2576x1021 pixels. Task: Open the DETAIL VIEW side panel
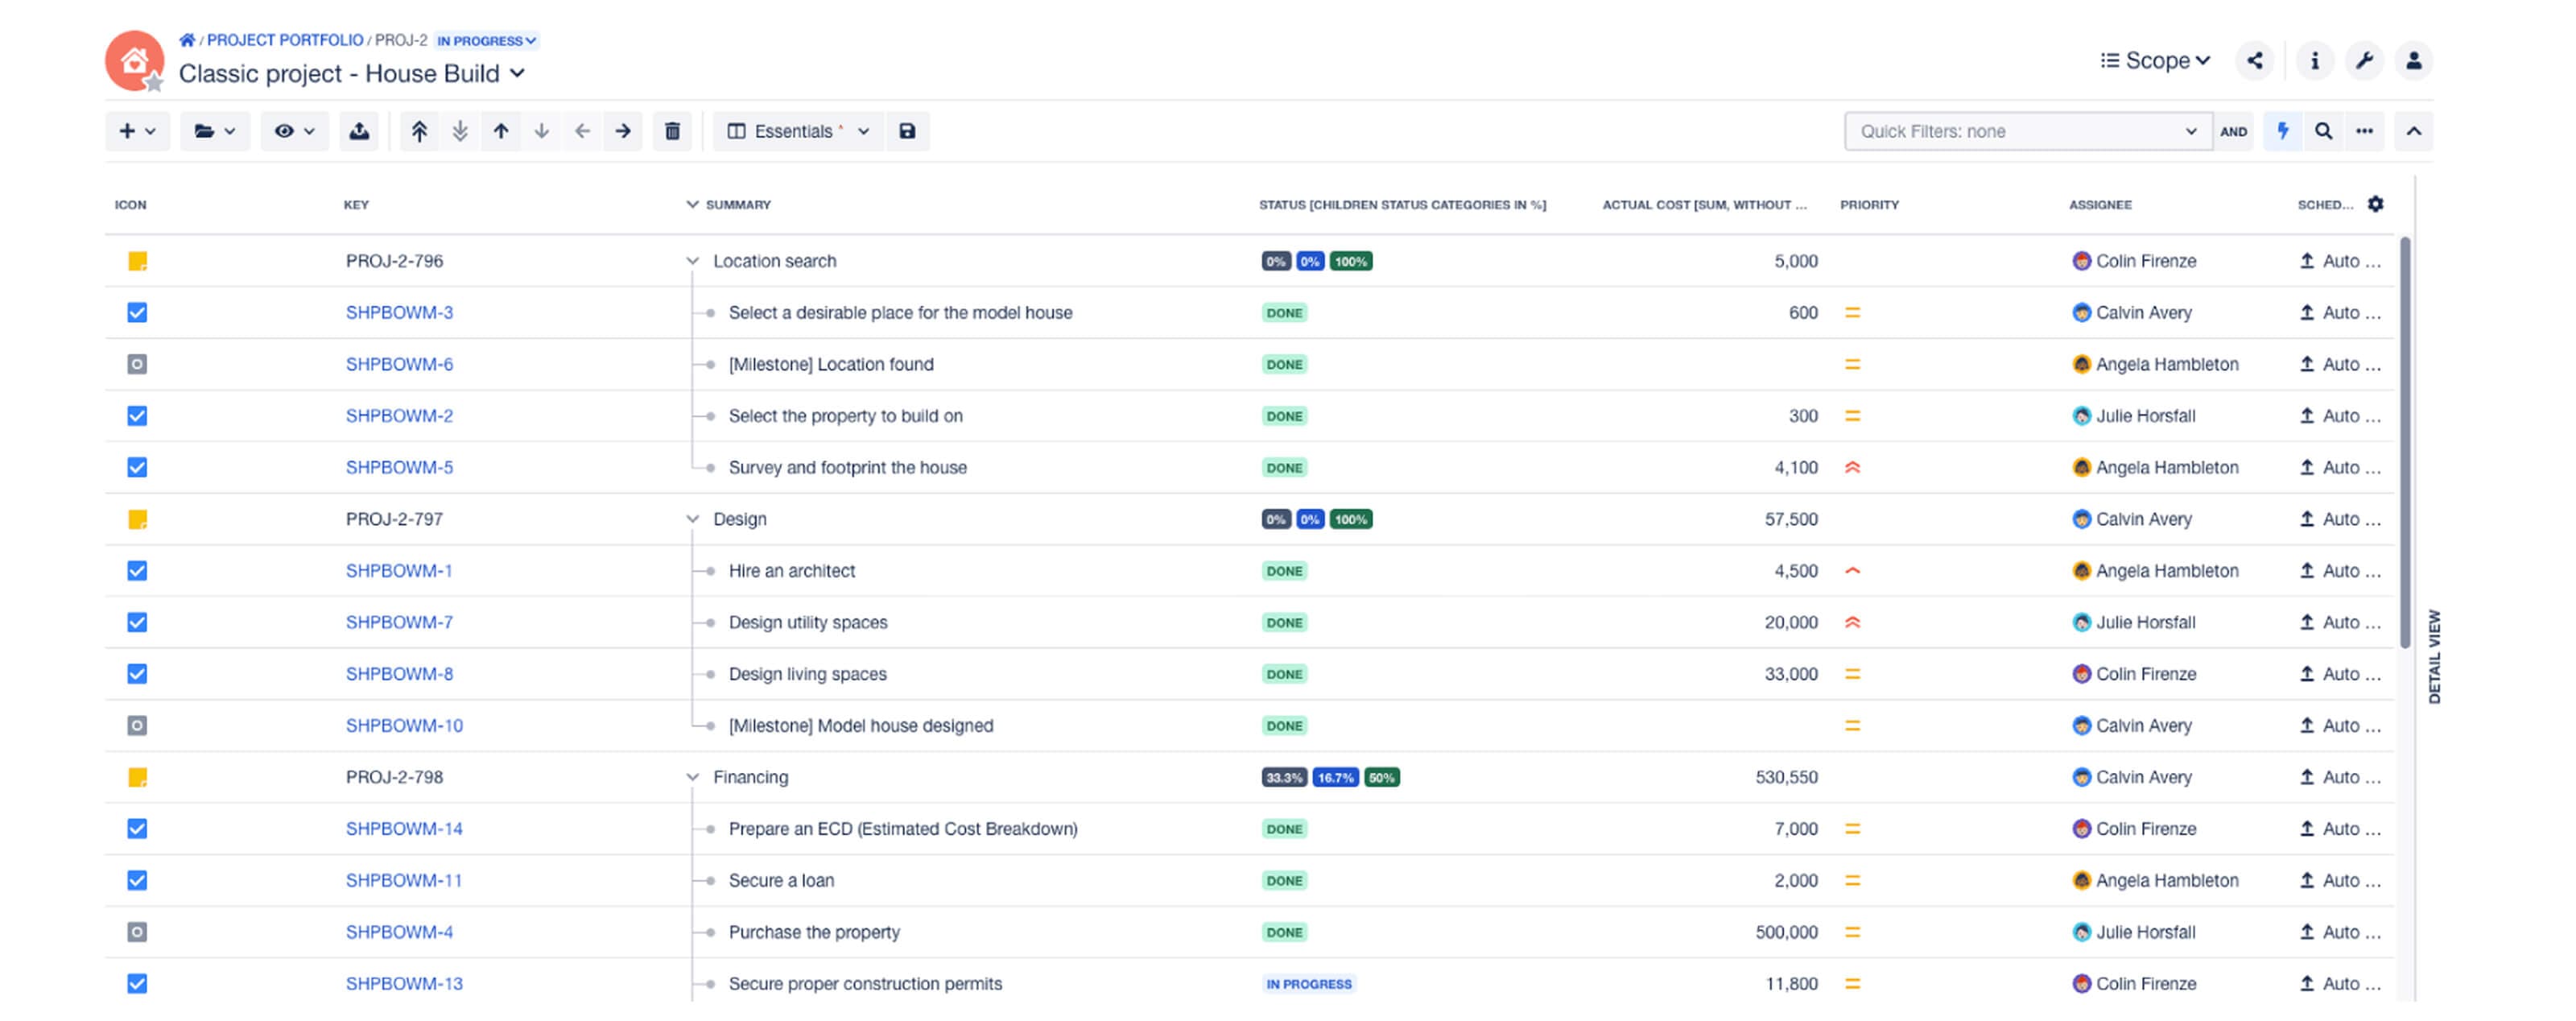pos(2434,656)
